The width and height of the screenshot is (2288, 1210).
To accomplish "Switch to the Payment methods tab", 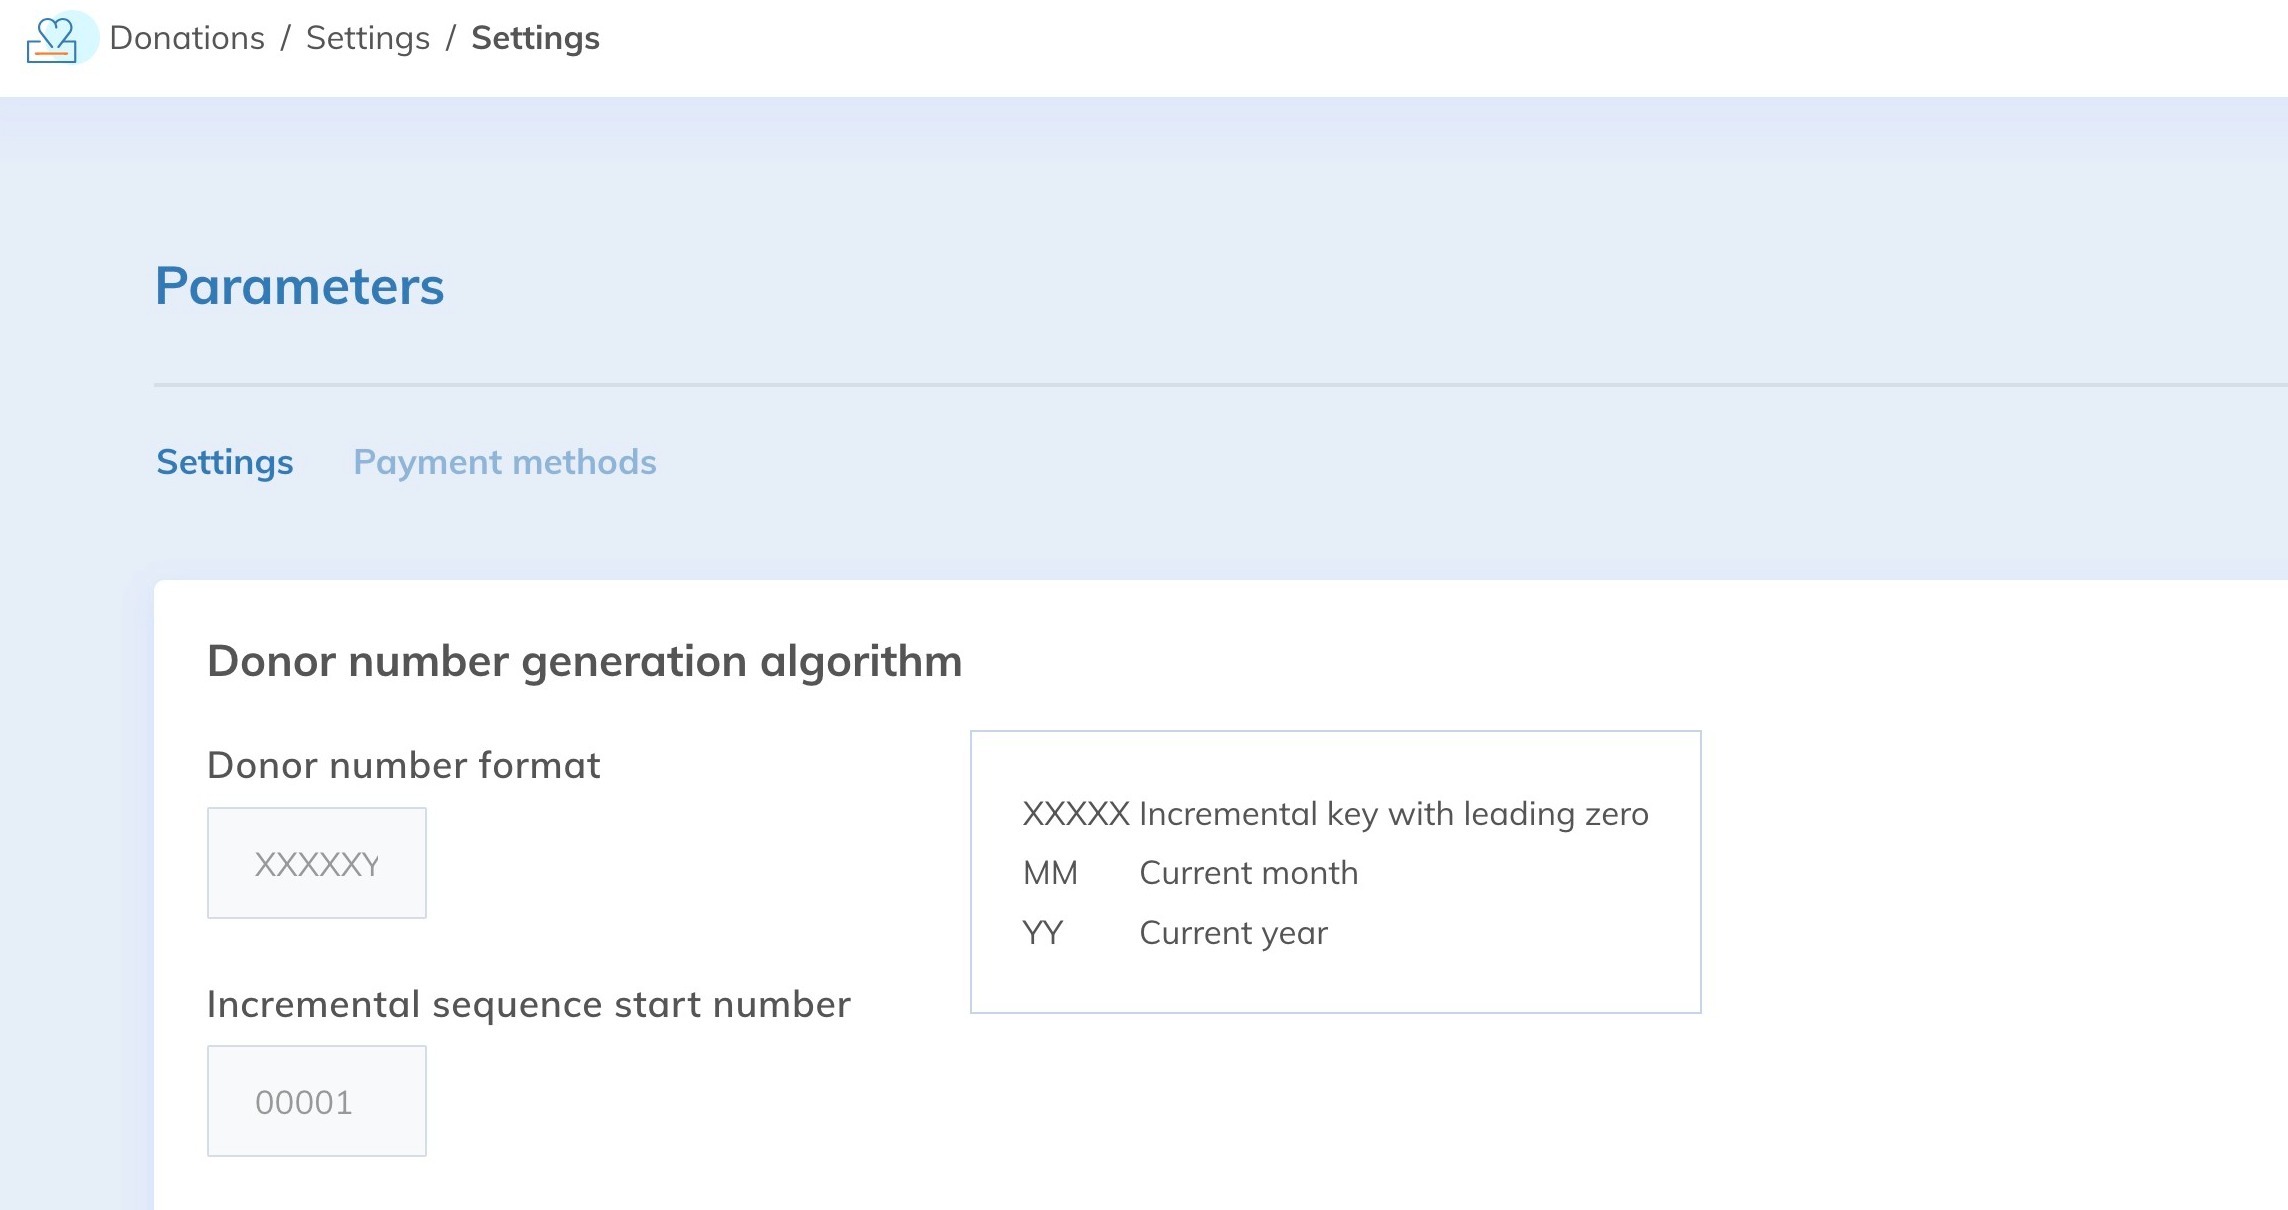I will coord(504,462).
